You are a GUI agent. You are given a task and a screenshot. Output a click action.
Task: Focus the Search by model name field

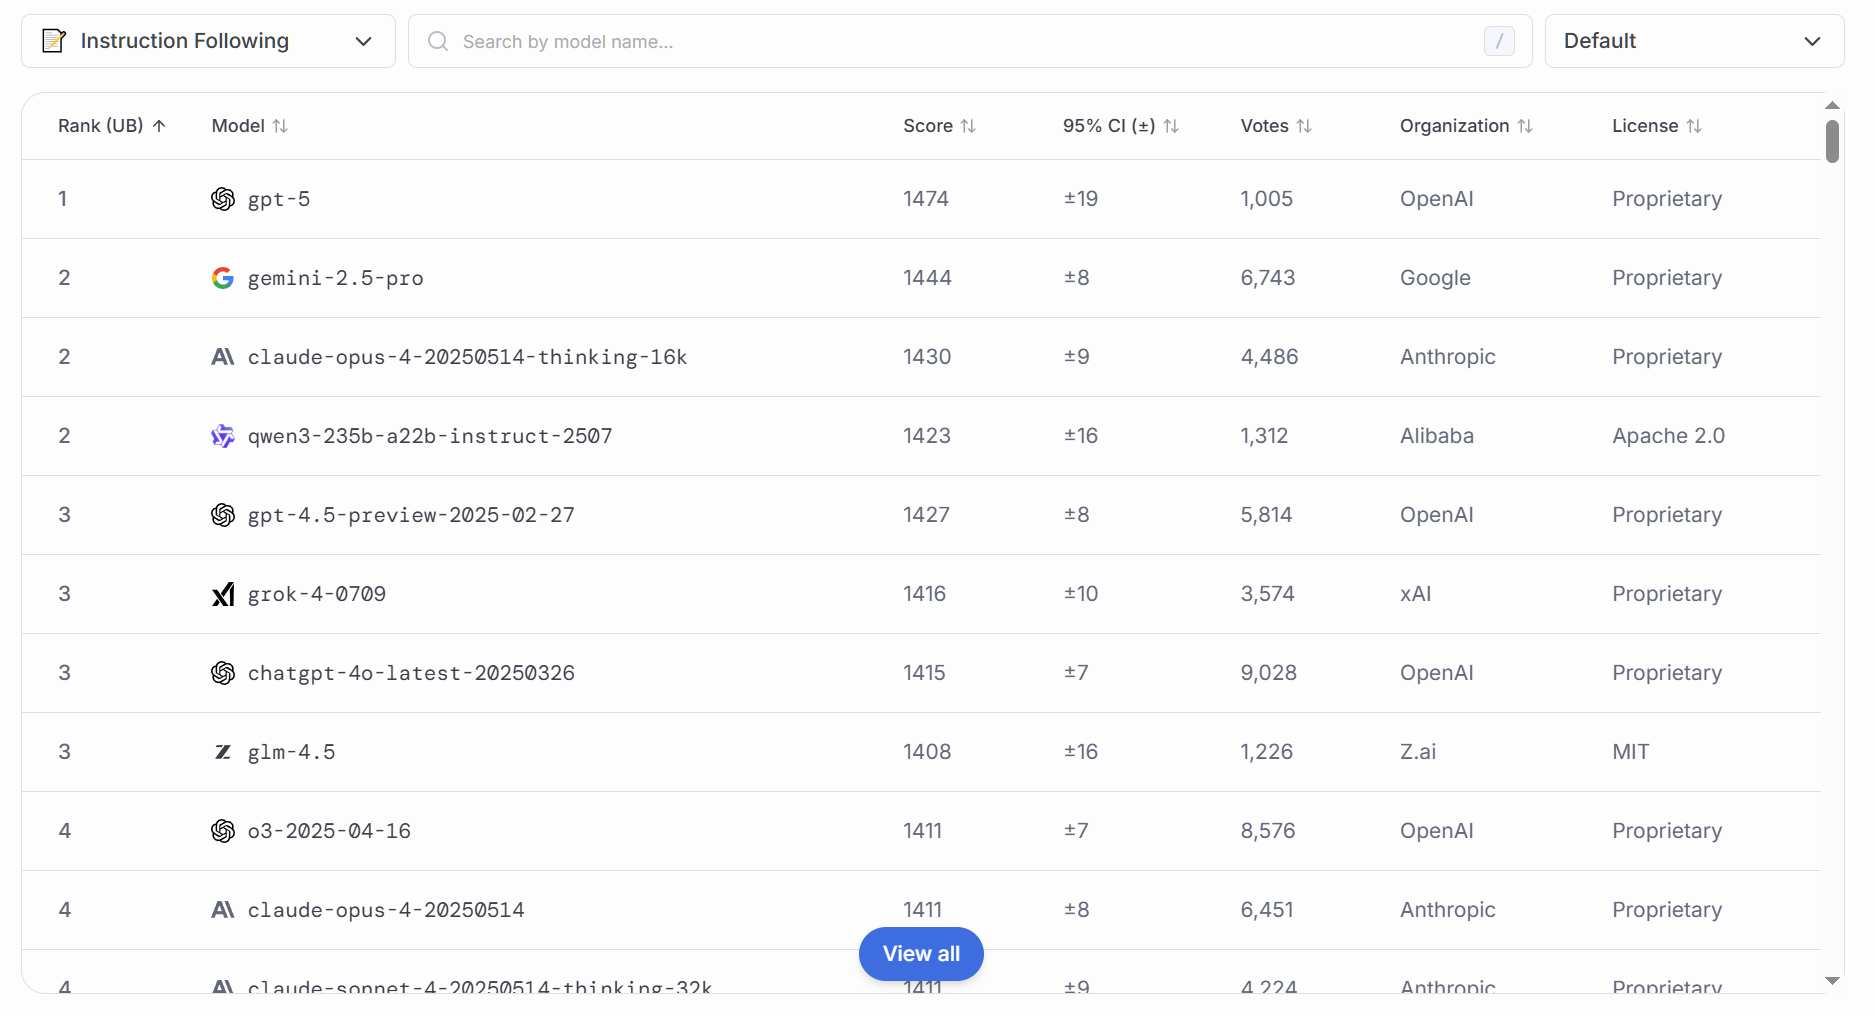tap(970, 41)
